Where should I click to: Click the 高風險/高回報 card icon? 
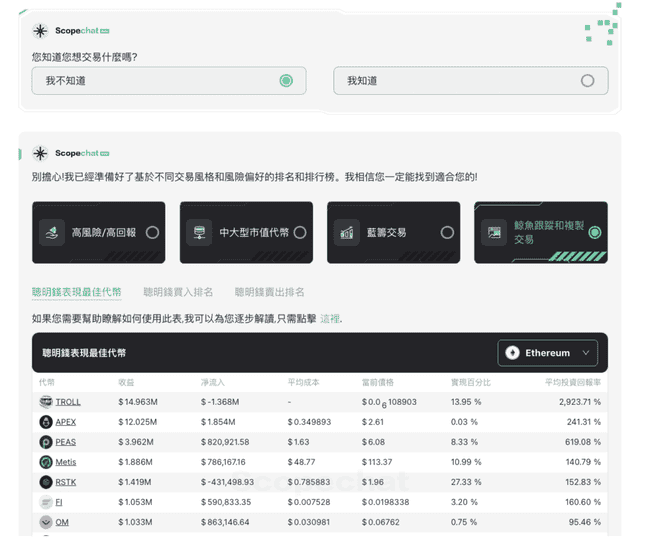pos(52,233)
